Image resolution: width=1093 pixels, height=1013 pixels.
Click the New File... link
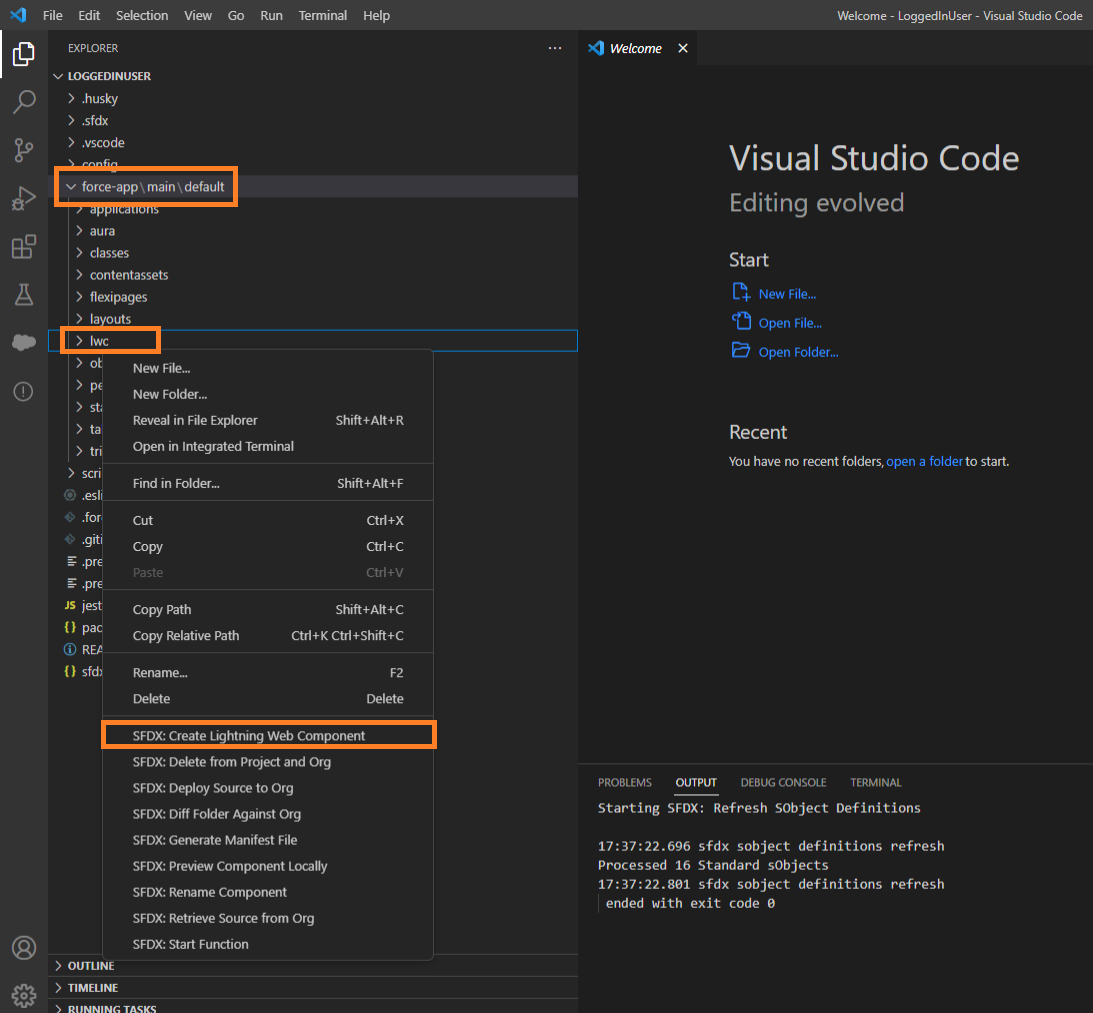pyautogui.click(x=787, y=294)
